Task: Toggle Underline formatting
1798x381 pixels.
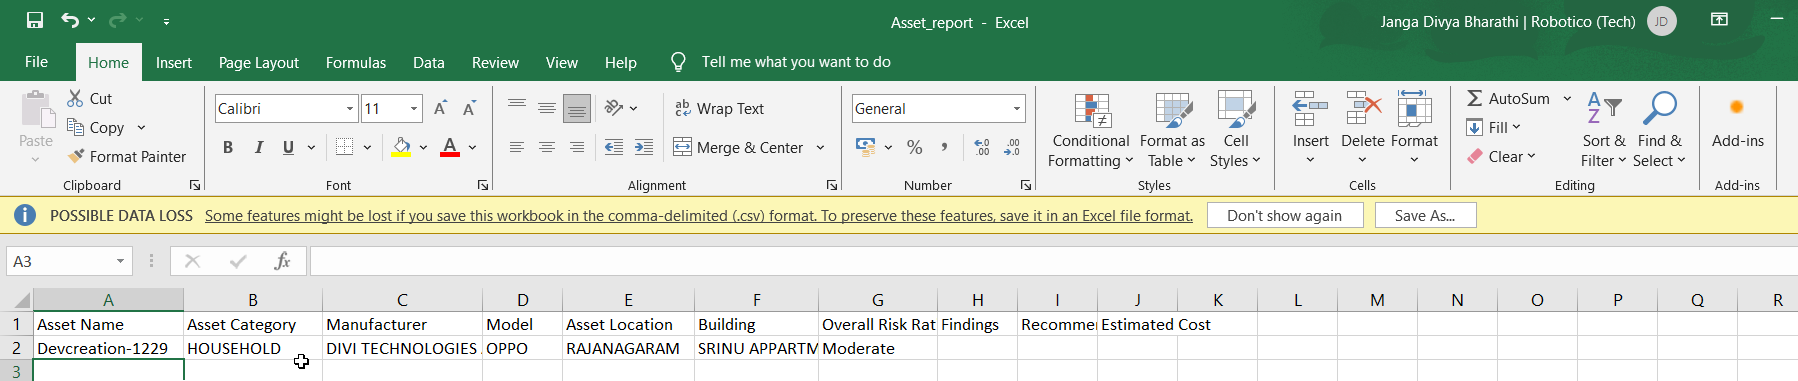Action: (288, 147)
